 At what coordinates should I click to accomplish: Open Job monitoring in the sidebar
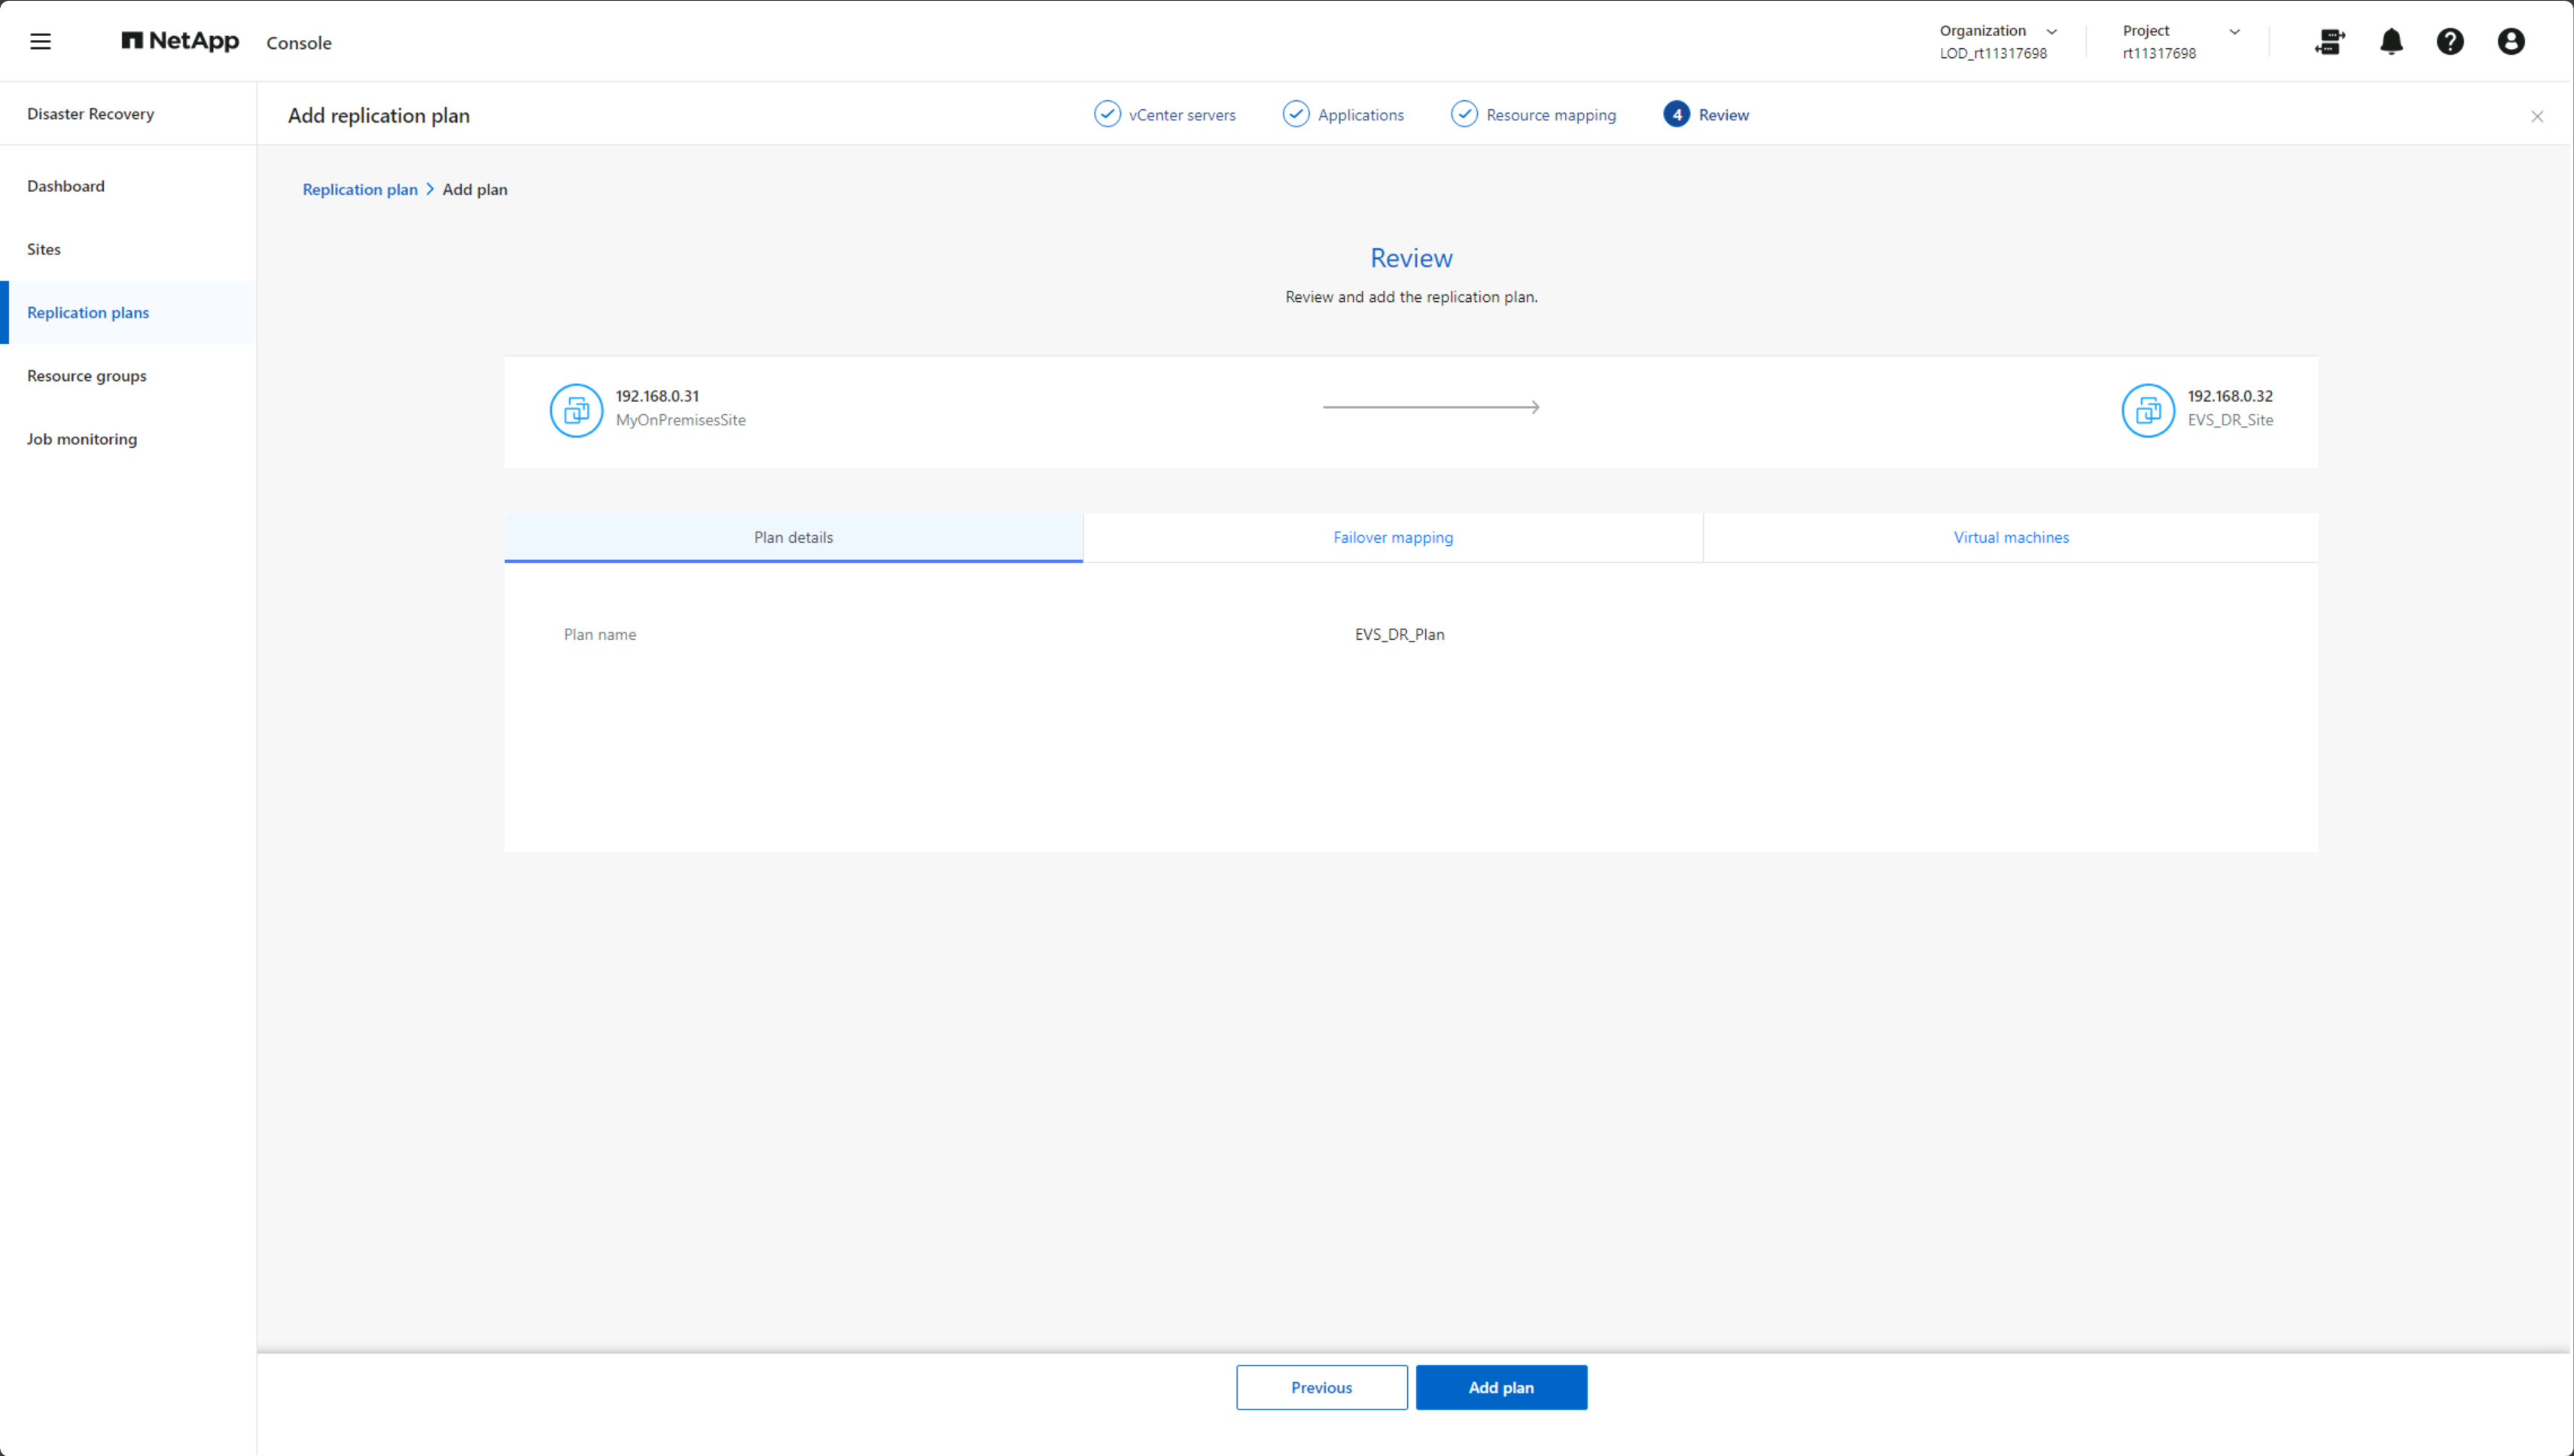[82, 439]
